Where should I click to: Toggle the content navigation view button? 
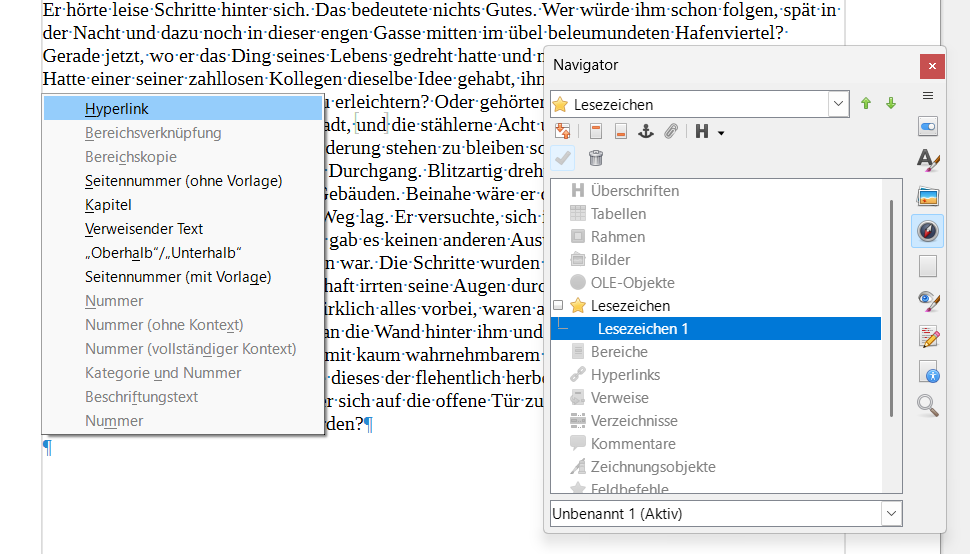tap(563, 131)
